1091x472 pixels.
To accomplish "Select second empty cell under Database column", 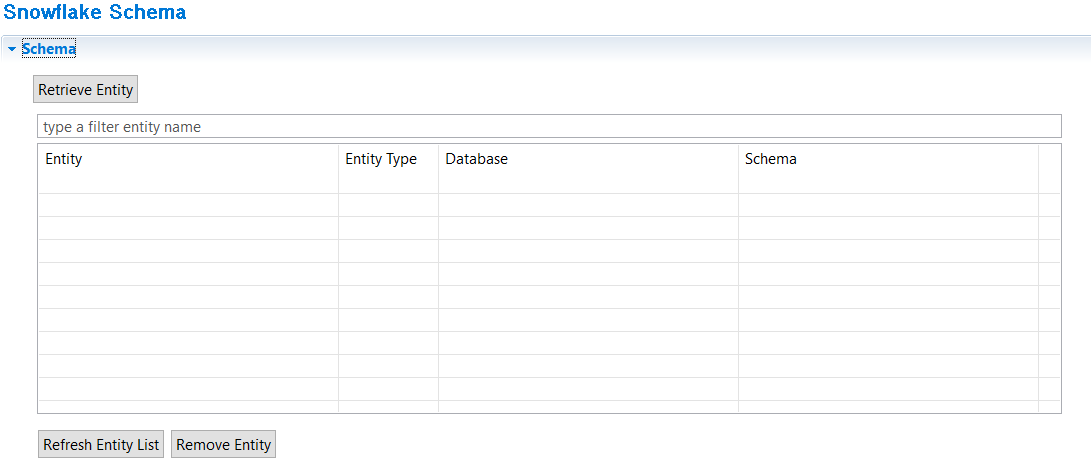I will click(589, 228).
